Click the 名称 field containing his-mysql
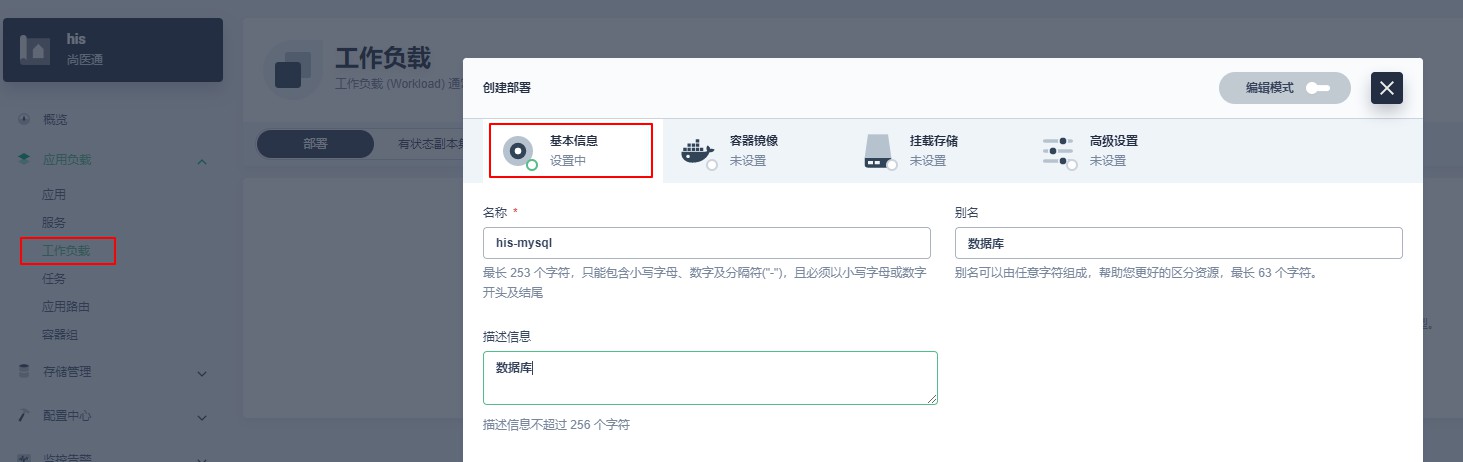Image resolution: width=1463 pixels, height=462 pixels. click(707, 243)
